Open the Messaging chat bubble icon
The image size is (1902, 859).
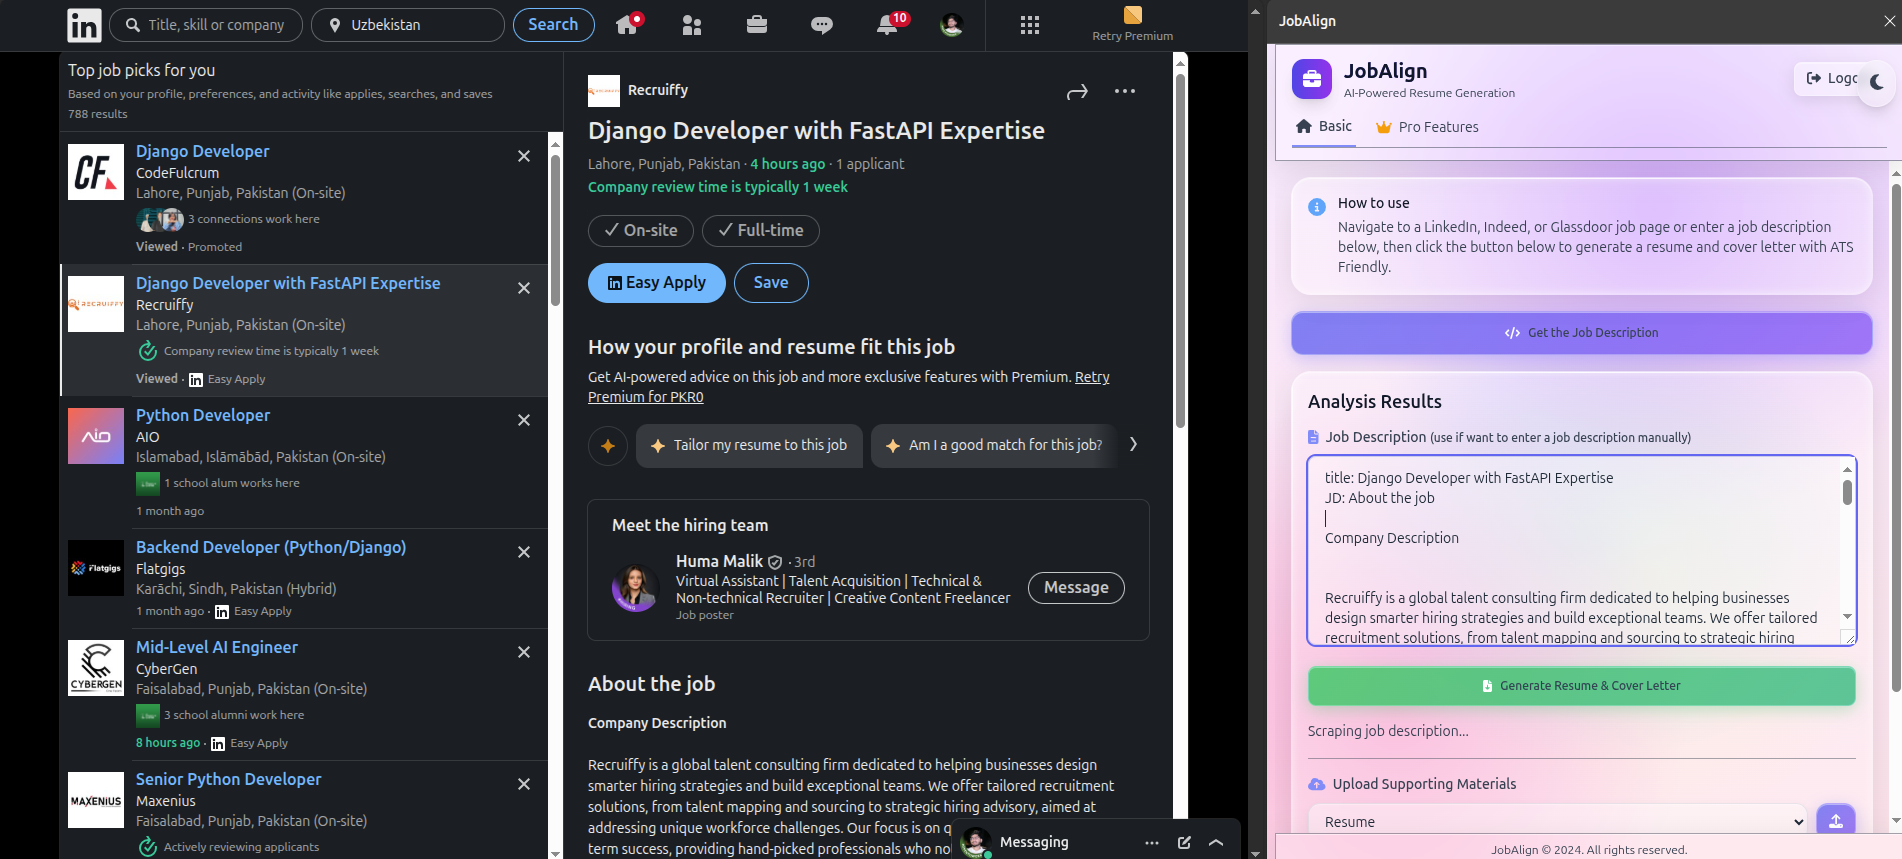click(822, 25)
